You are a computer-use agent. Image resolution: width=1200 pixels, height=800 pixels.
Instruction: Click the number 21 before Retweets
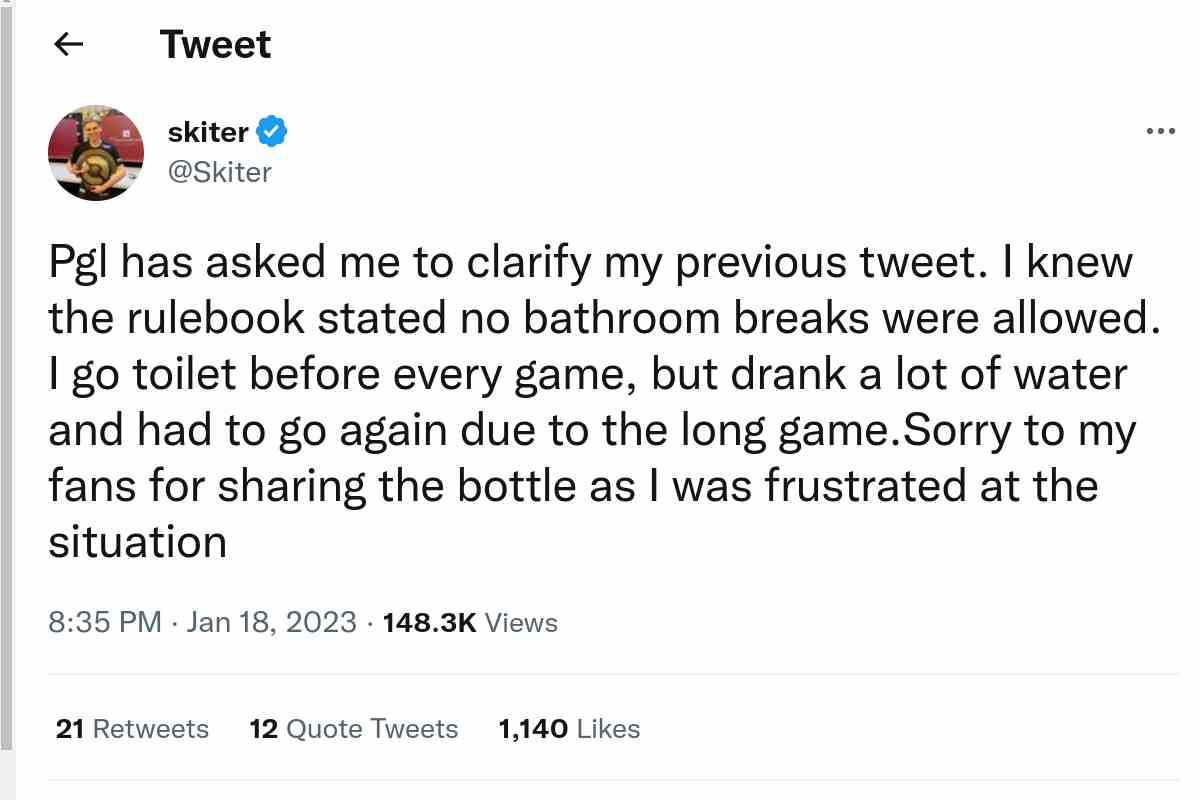pos(69,729)
